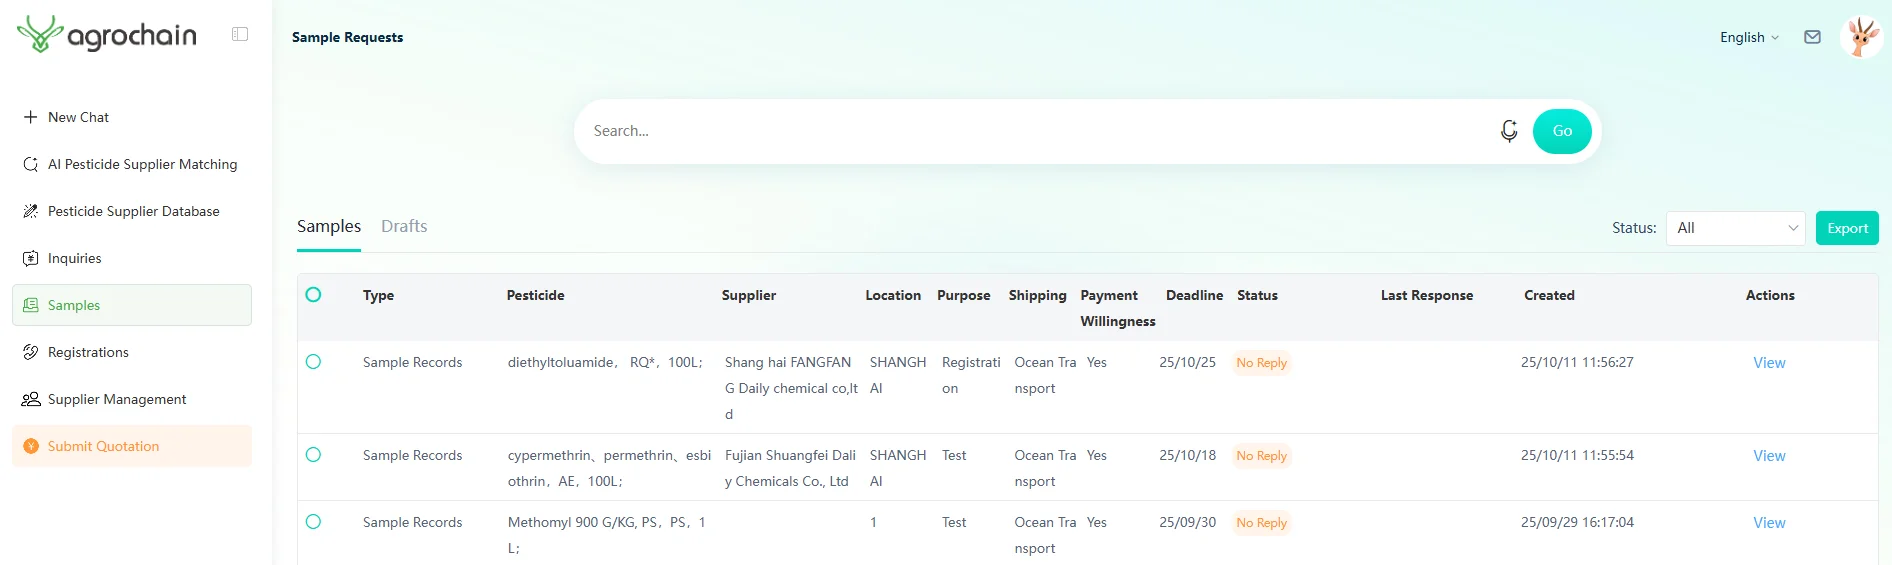1892x565 pixels.
Task: Click created time 25/10/11 11:56:27
Action: (1577, 362)
